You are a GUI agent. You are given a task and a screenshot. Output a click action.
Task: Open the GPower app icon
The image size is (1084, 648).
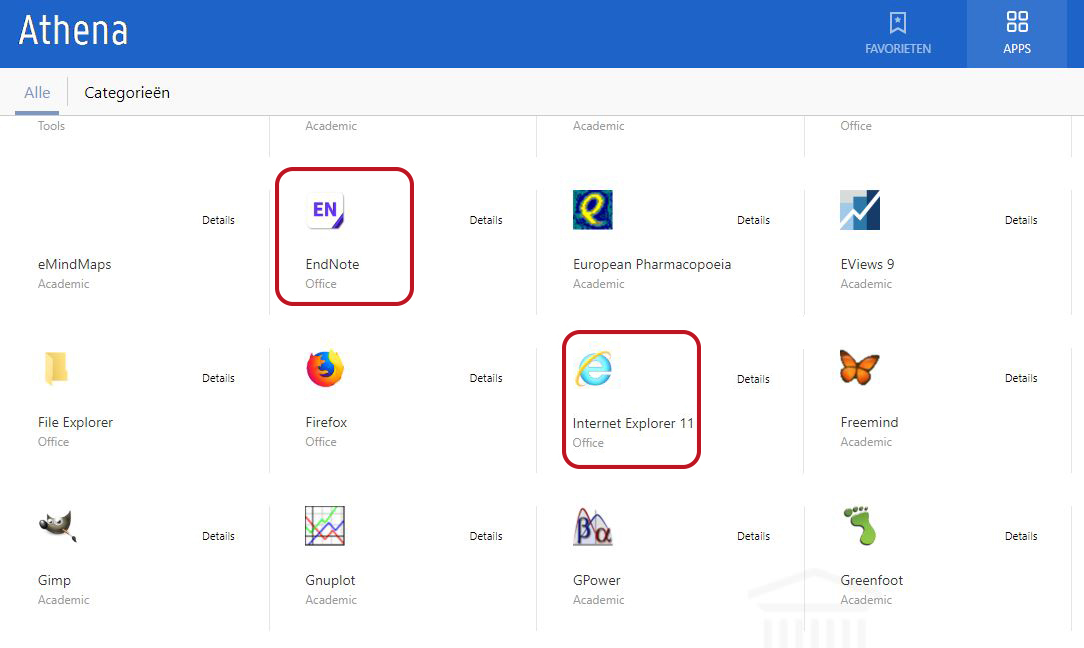pos(593,526)
